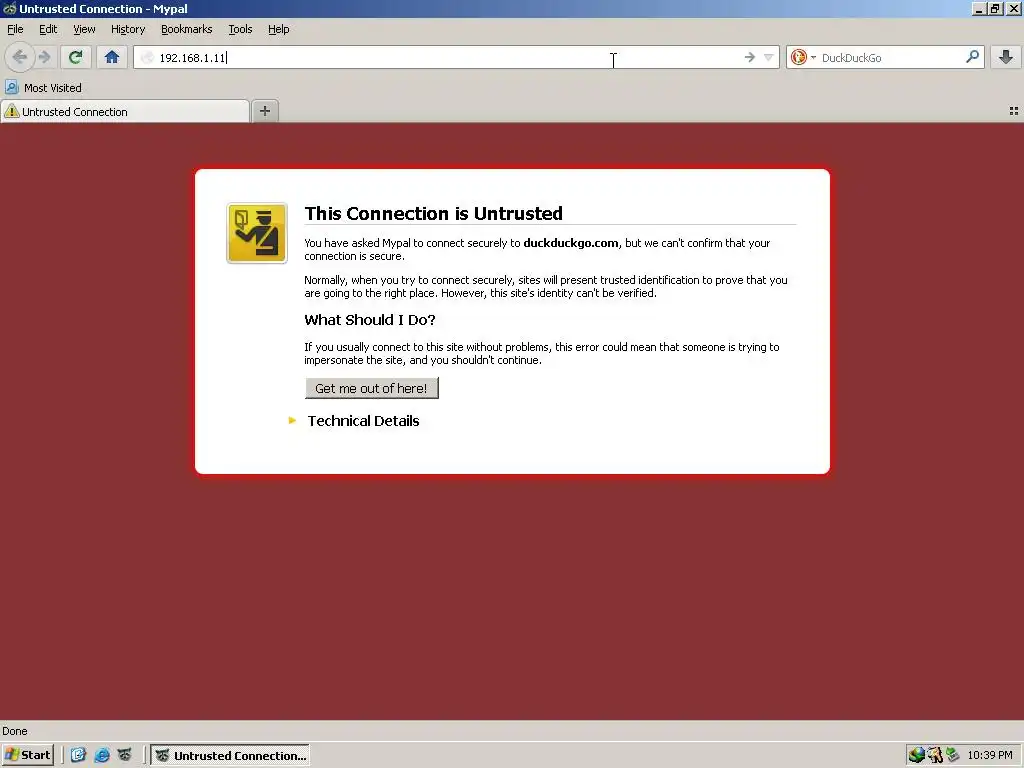Click the Go arrow in the address bar
This screenshot has width=1024, height=768.
point(749,57)
